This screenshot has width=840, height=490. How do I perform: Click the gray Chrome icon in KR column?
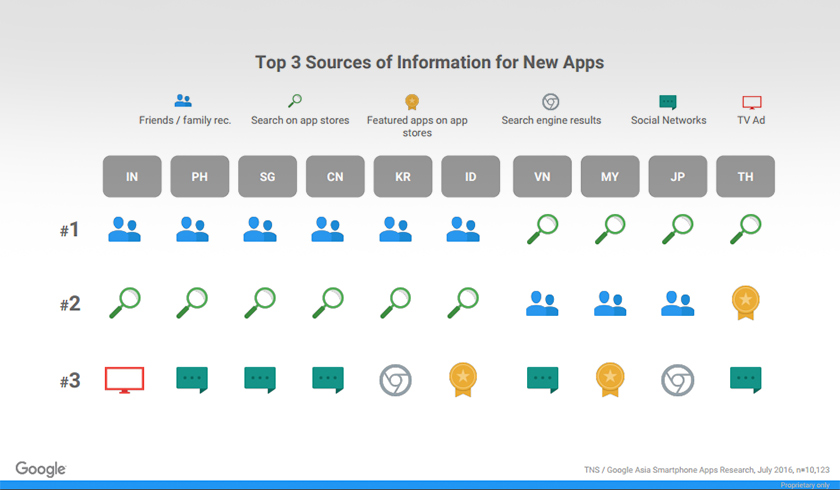pyautogui.click(x=395, y=379)
